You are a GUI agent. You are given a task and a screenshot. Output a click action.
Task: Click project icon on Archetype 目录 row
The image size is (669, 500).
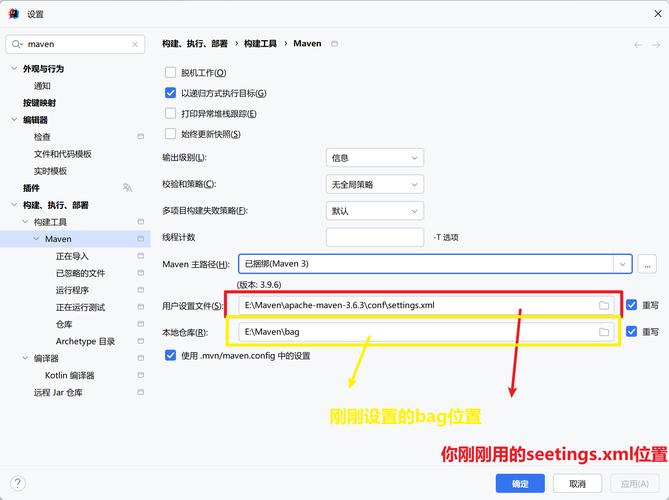click(140, 341)
